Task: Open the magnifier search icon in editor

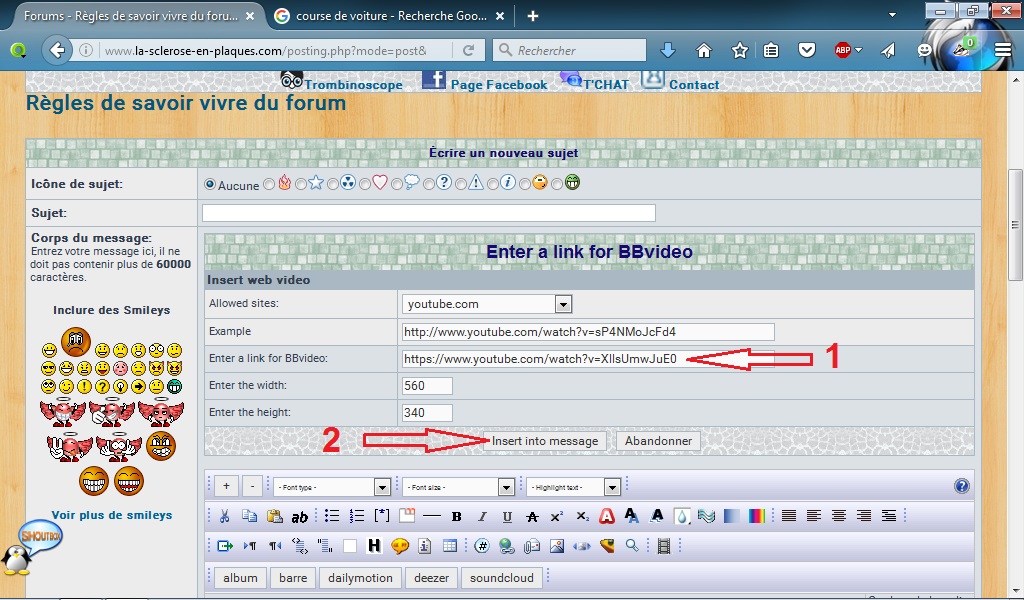Action: coord(632,545)
